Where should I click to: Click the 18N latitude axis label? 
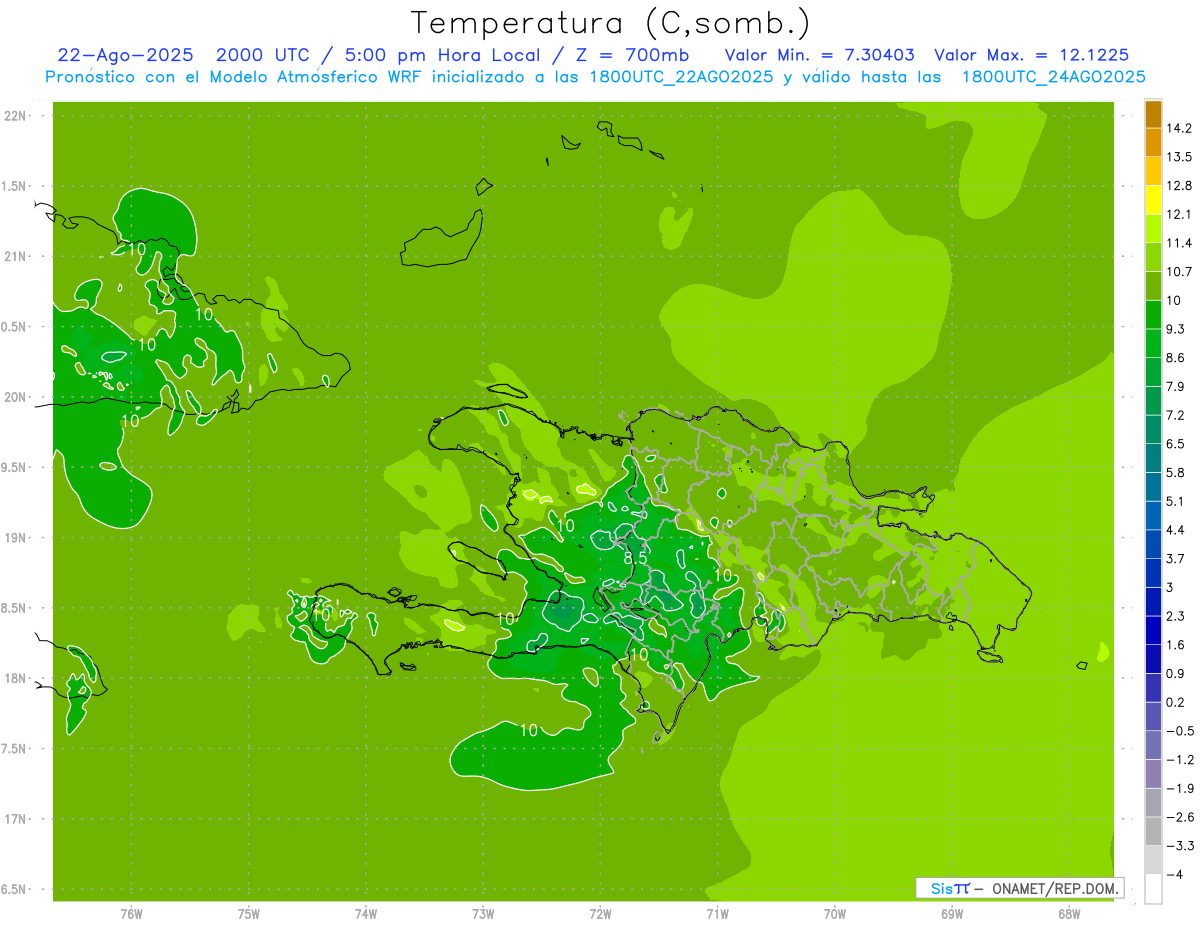coord(16,679)
